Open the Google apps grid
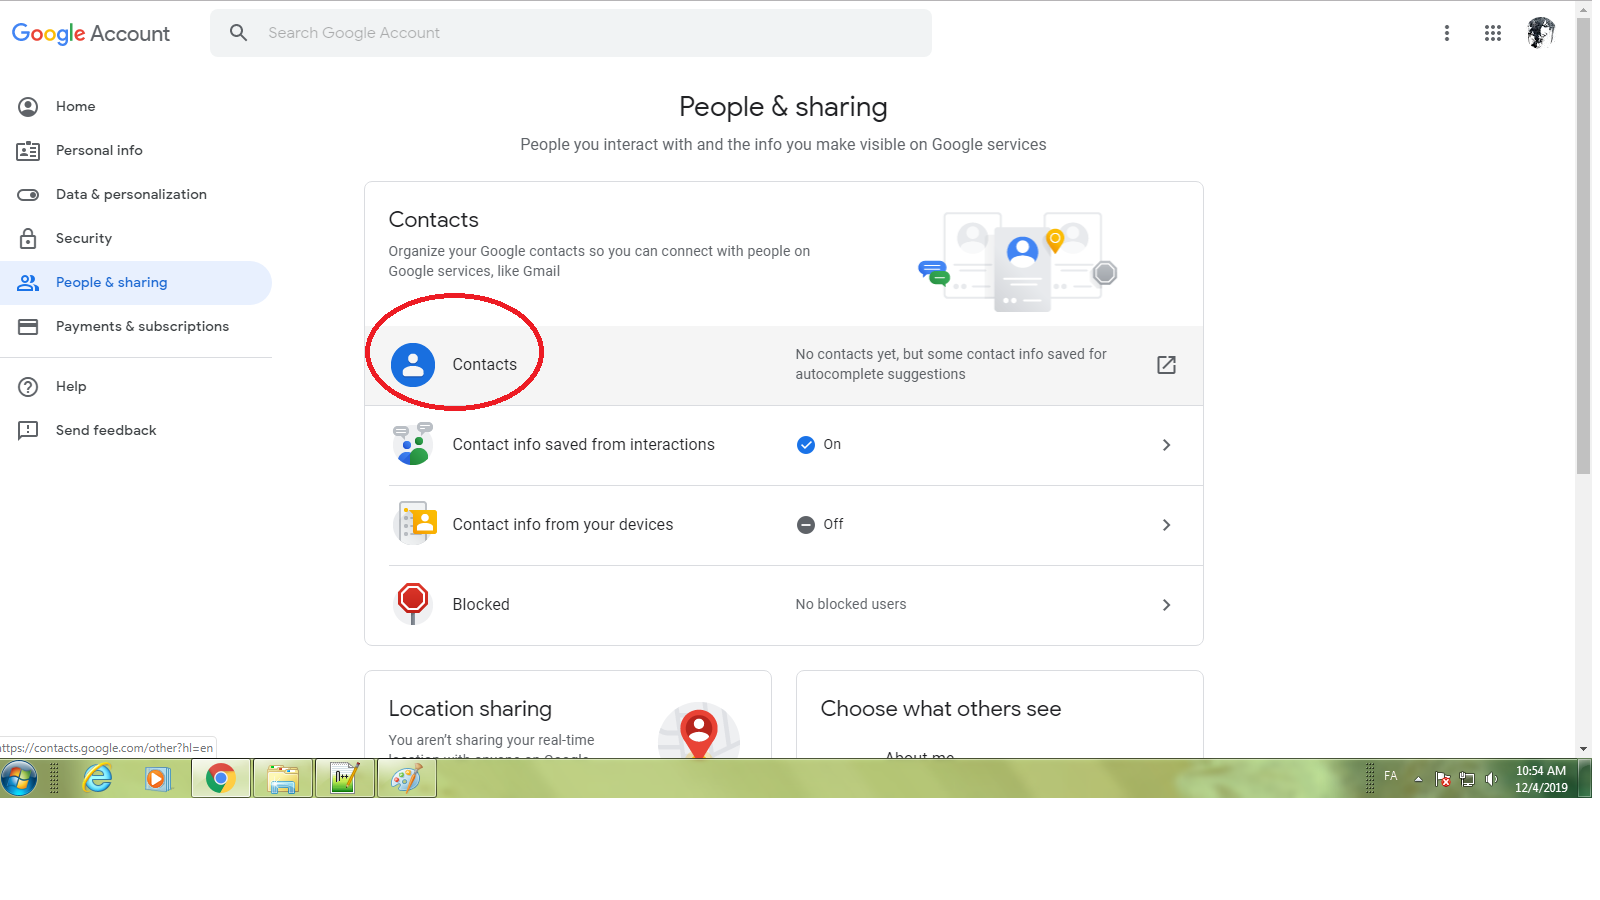 [x=1493, y=33]
